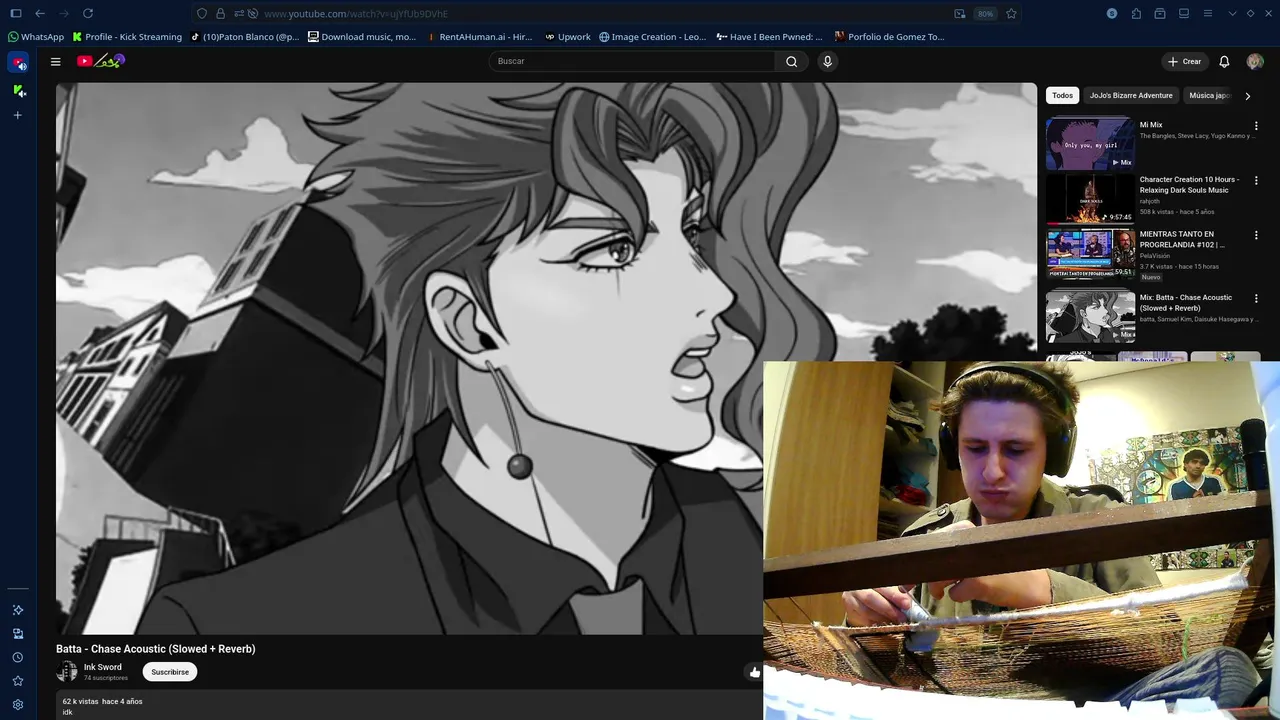Open options menu for Mix: Batta
Viewport: 1280px width, 720px height.
[x=1256, y=299]
